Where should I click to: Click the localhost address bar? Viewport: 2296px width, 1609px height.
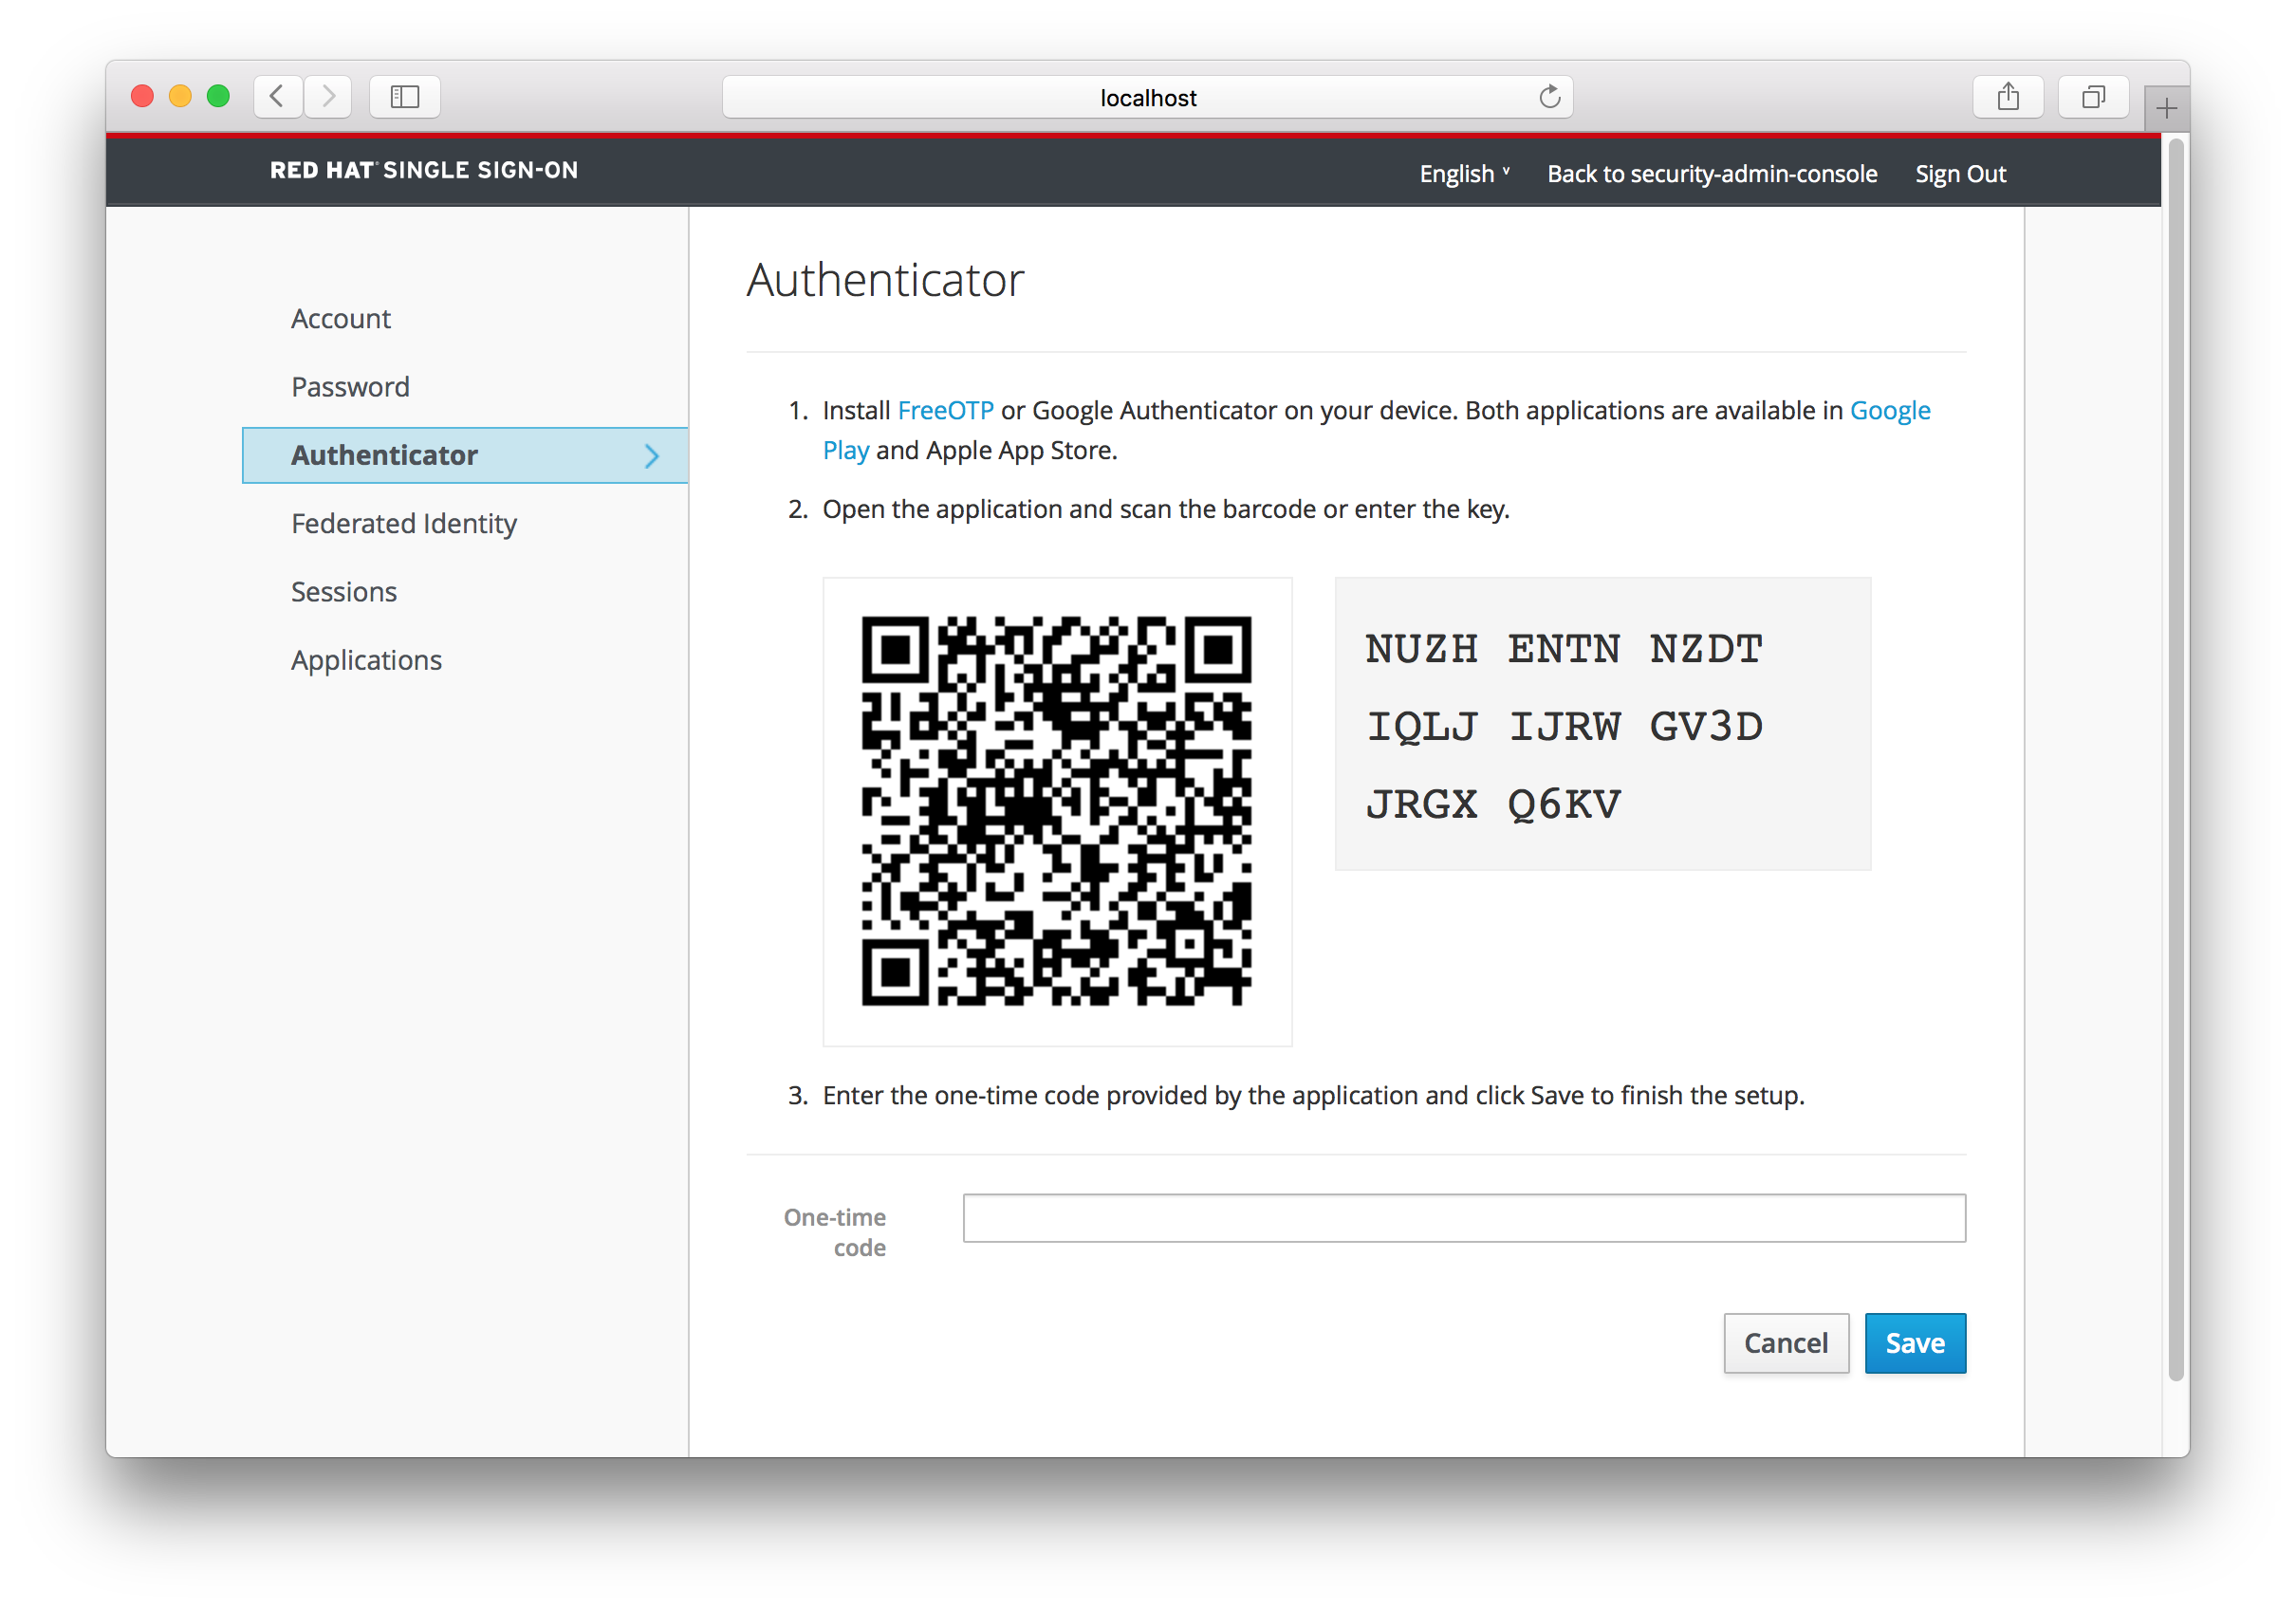(x=1147, y=97)
